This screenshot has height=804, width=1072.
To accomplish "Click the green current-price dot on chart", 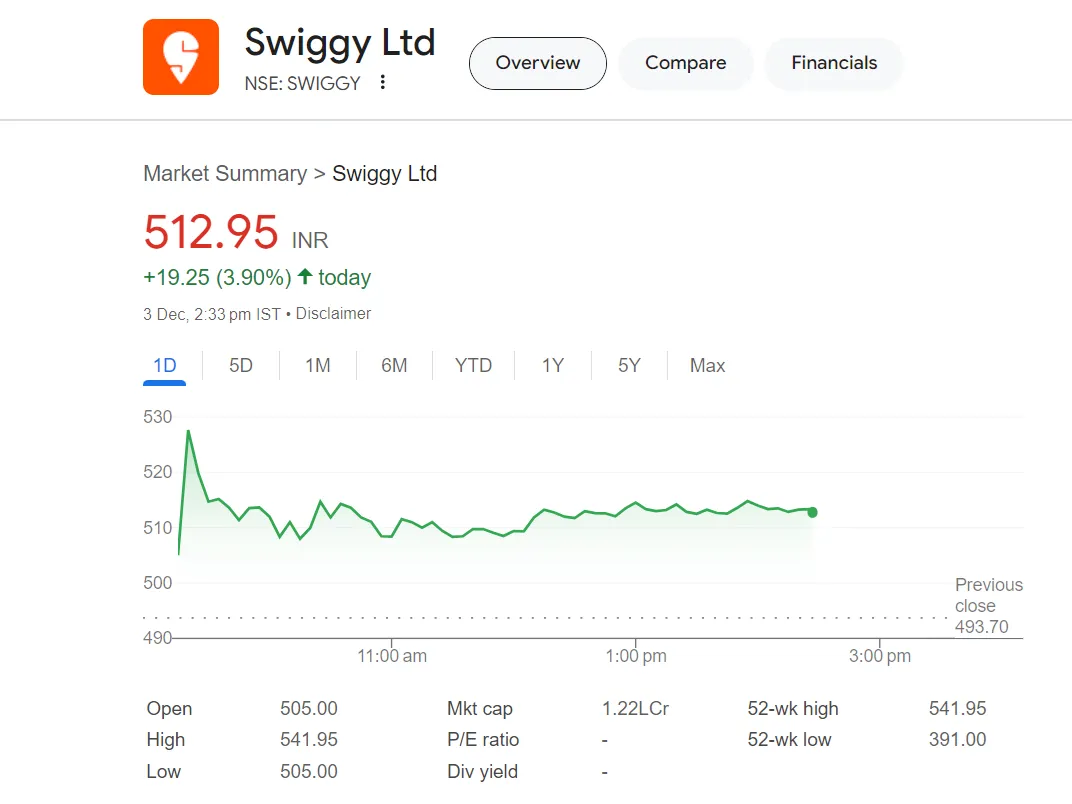I will [x=812, y=512].
